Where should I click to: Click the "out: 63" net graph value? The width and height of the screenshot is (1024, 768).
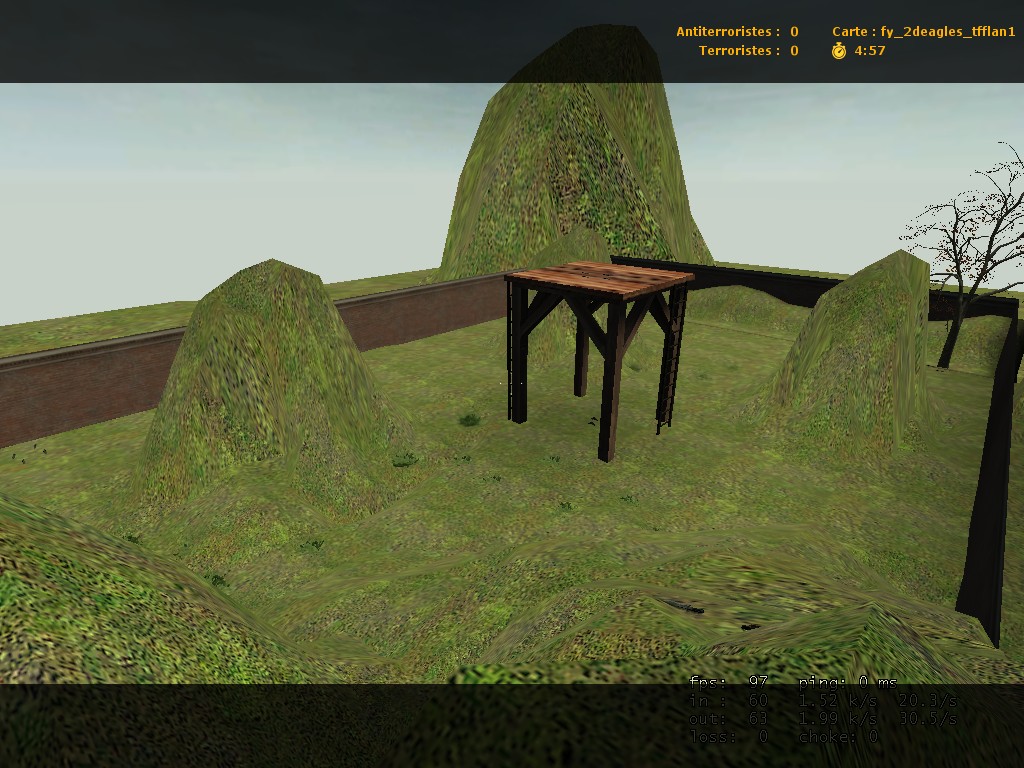728,719
